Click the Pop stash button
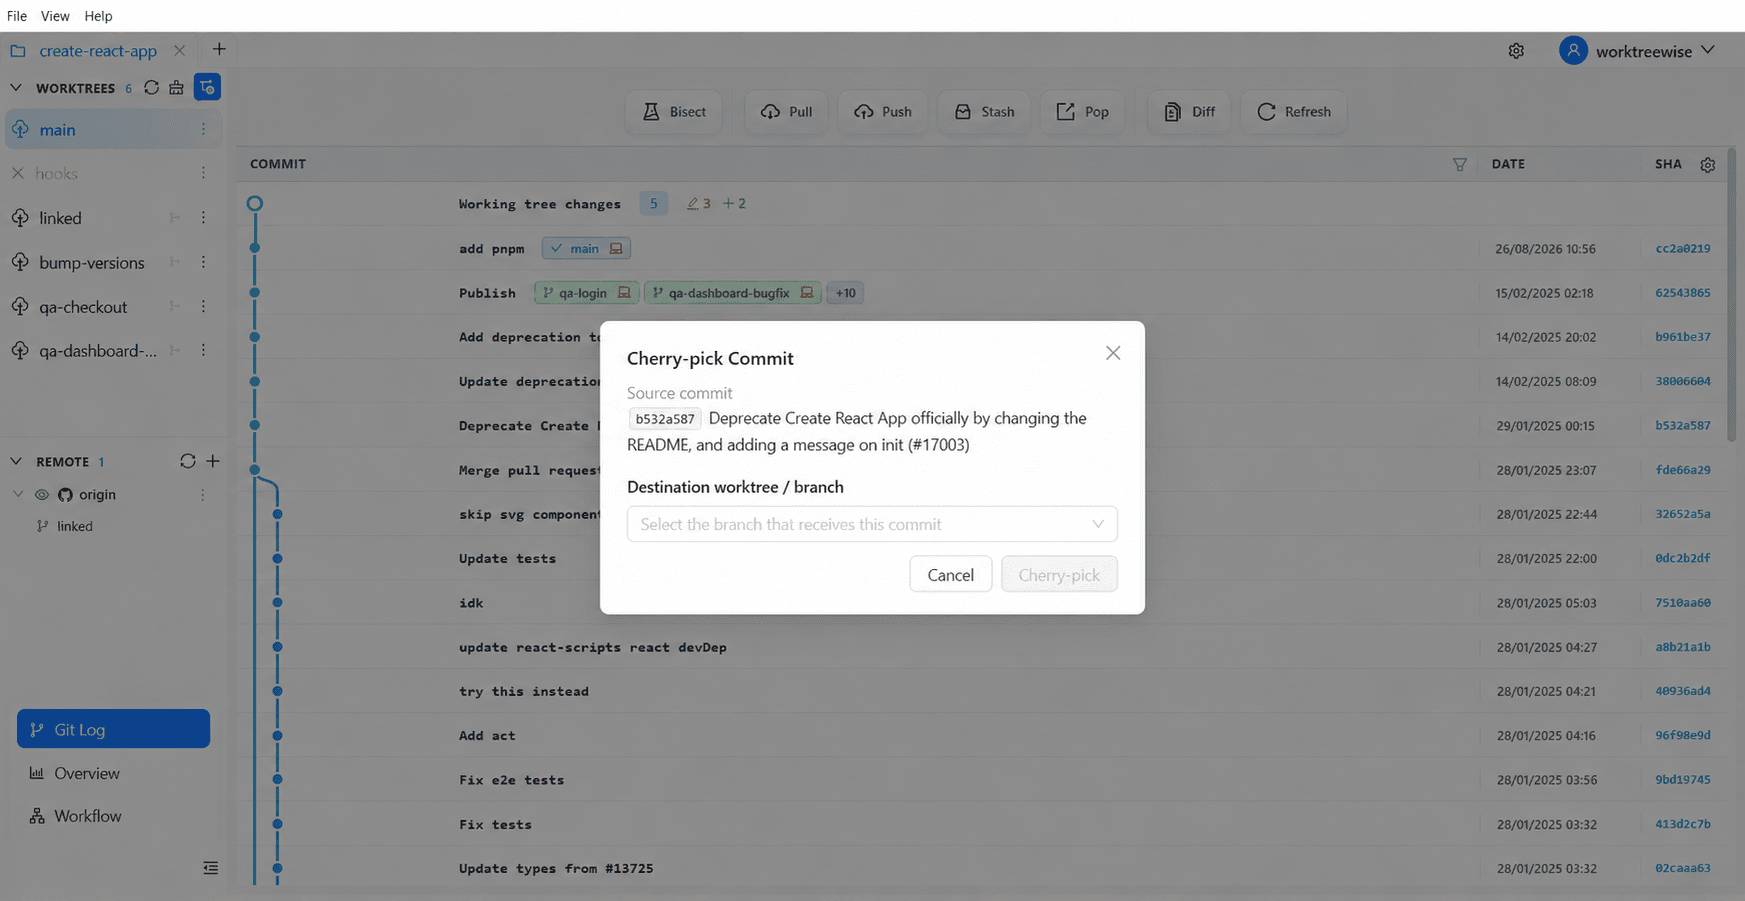This screenshot has width=1745, height=901. pos(1083,112)
